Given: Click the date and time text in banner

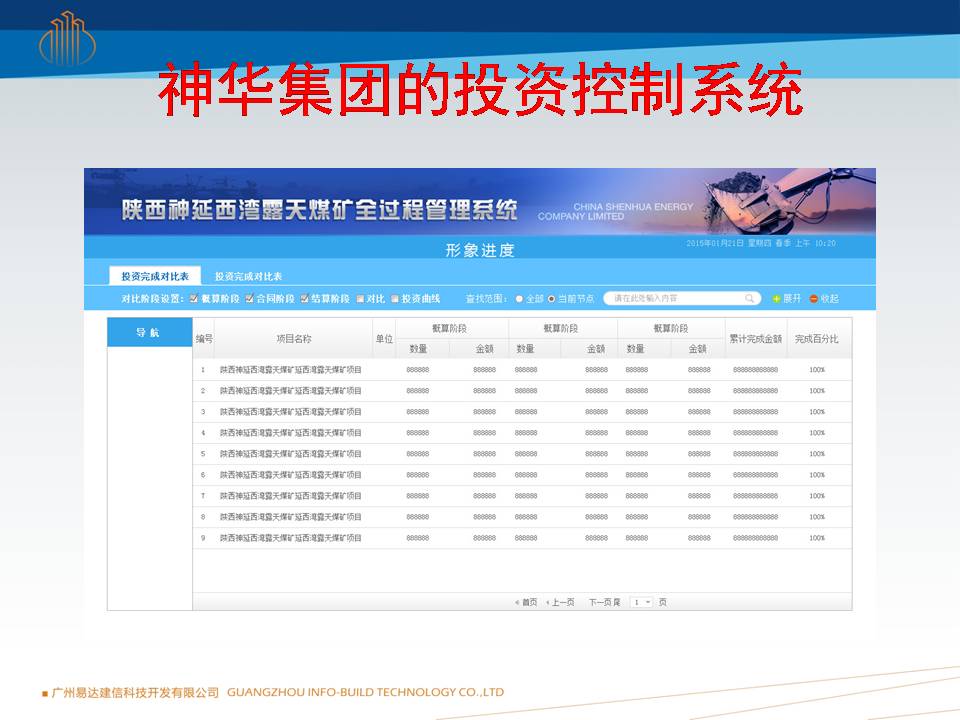Looking at the screenshot, I should 761,243.
